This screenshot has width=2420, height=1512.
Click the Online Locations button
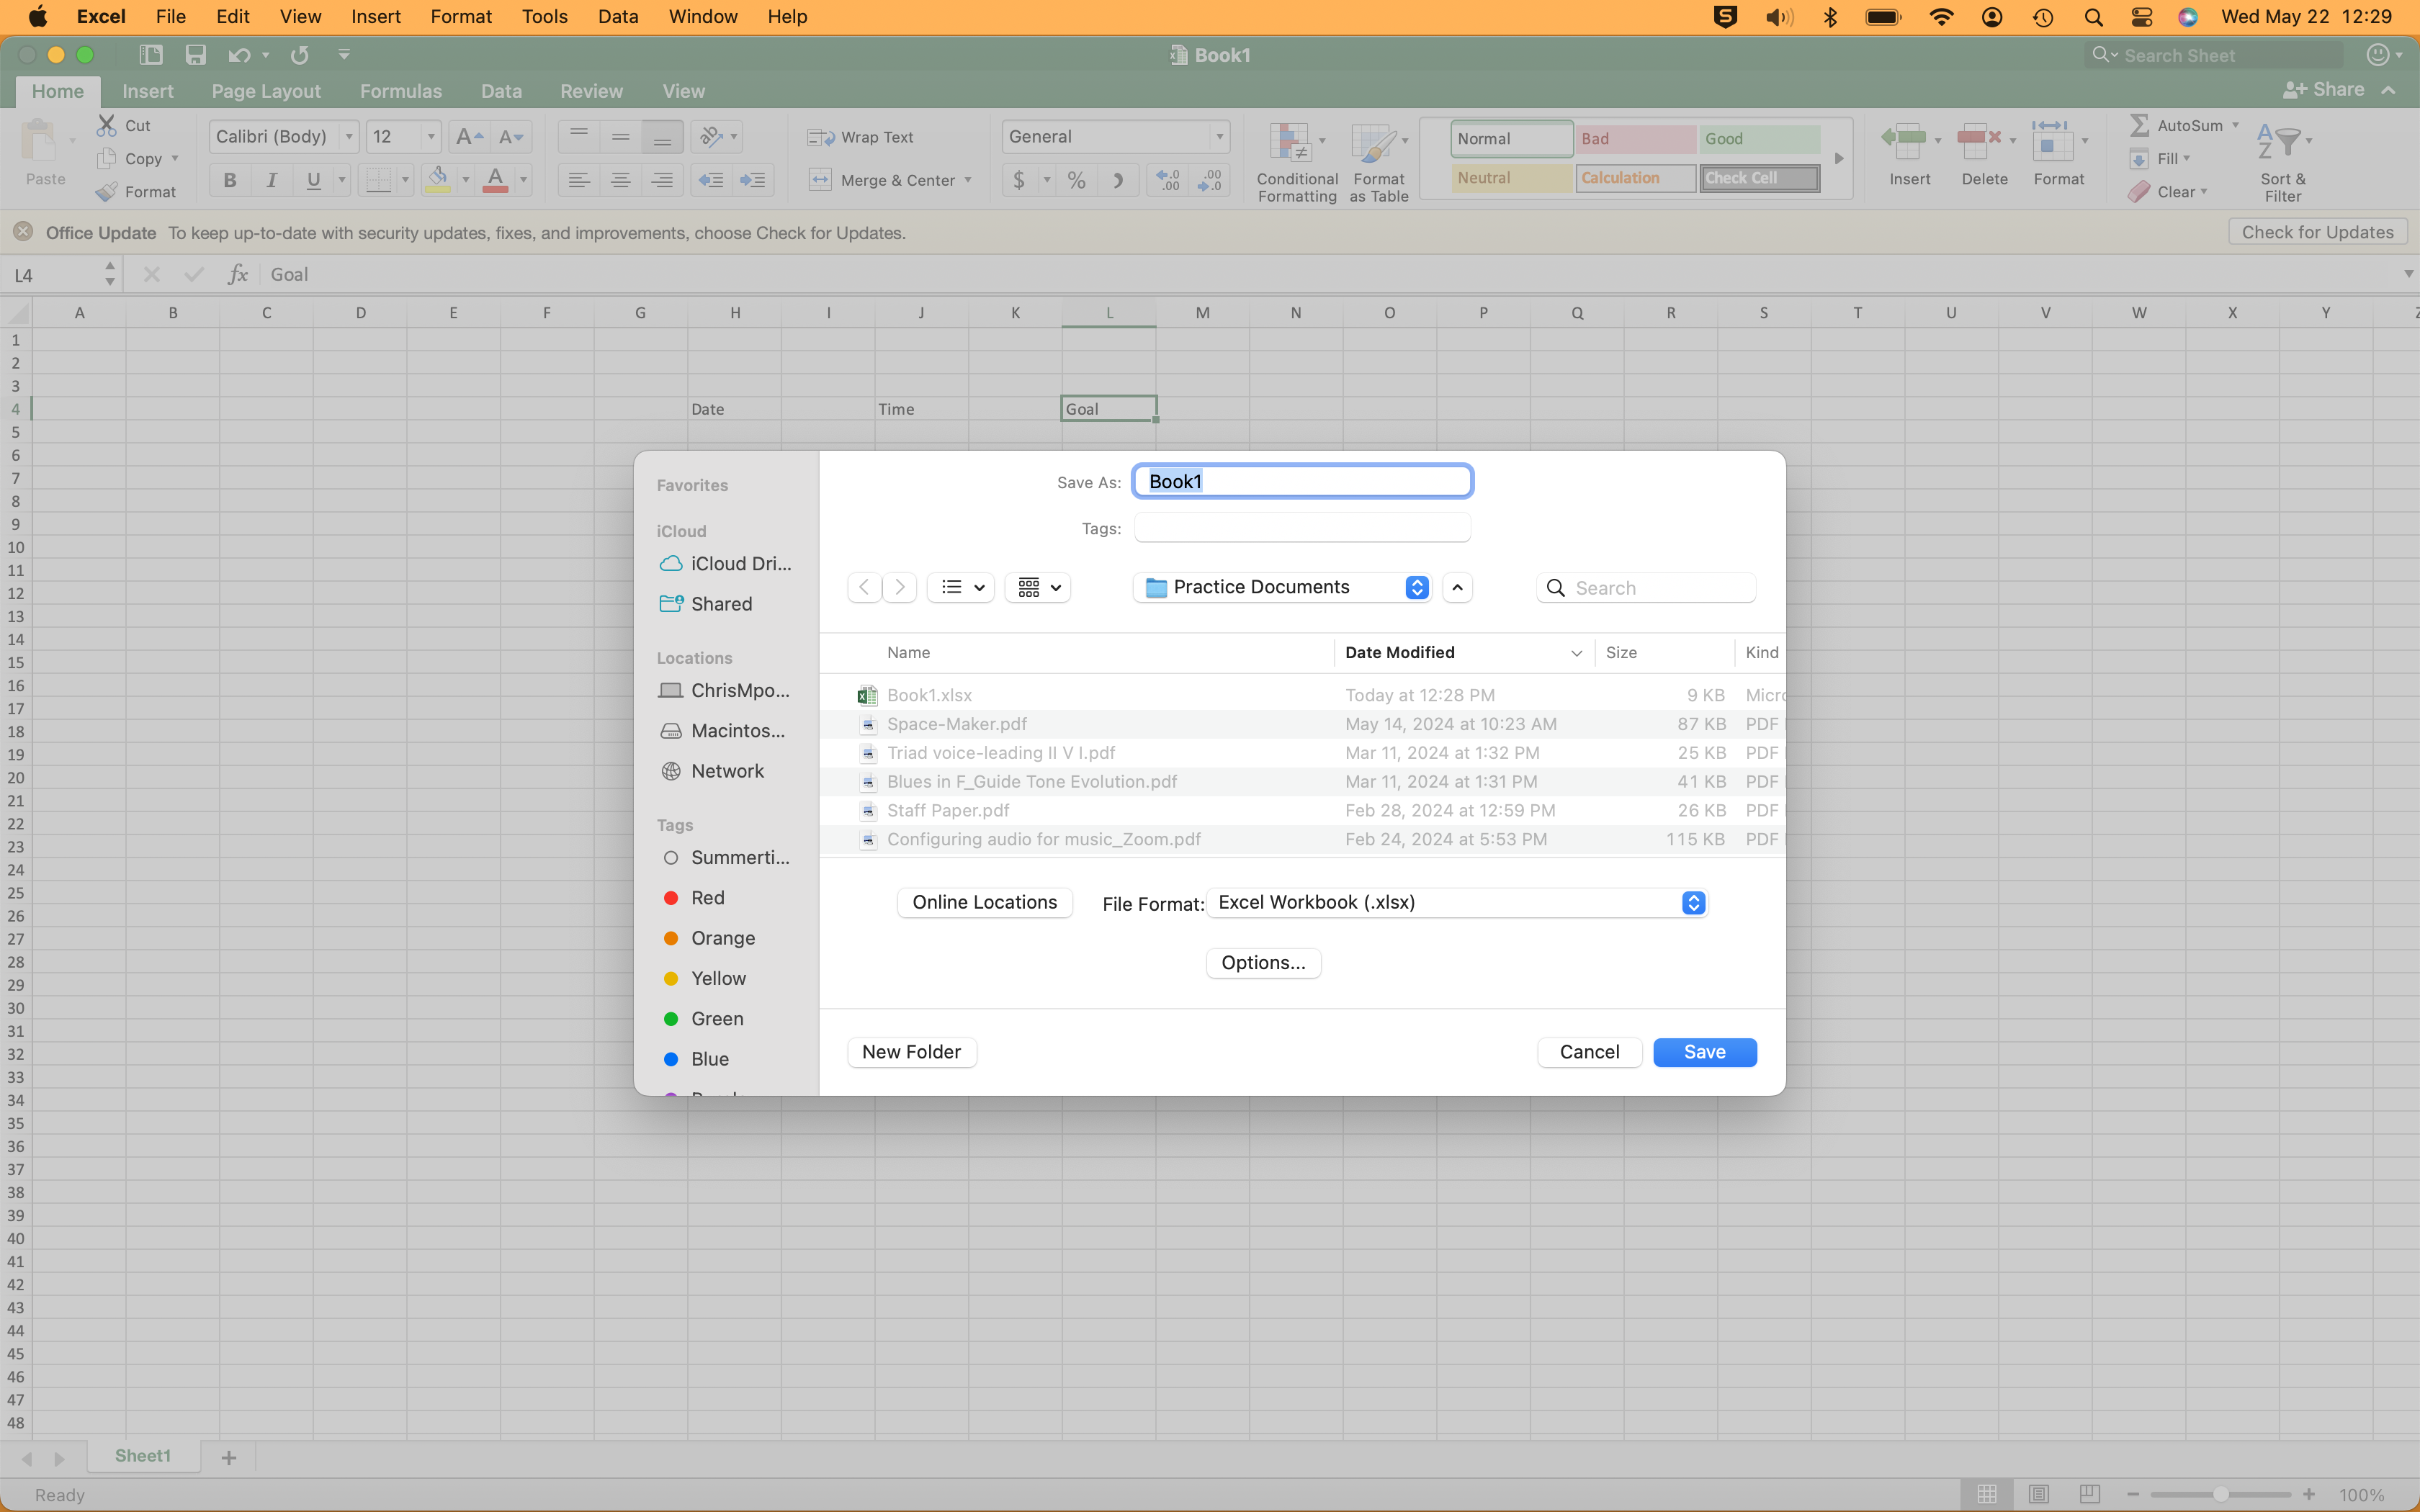coord(984,903)
